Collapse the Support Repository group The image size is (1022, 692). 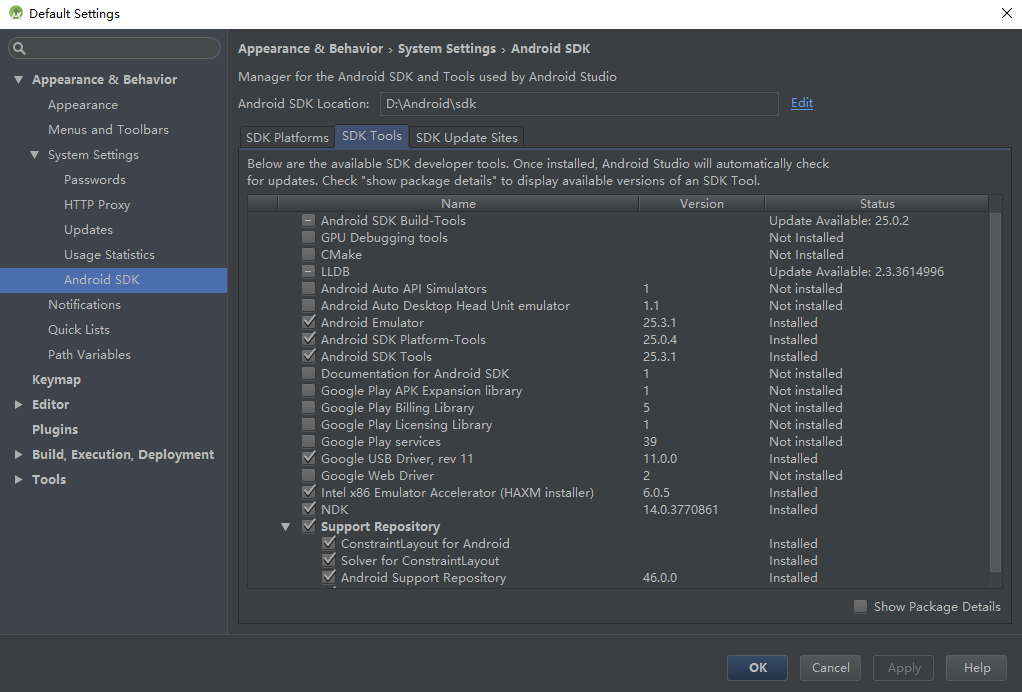pos(286,527)
